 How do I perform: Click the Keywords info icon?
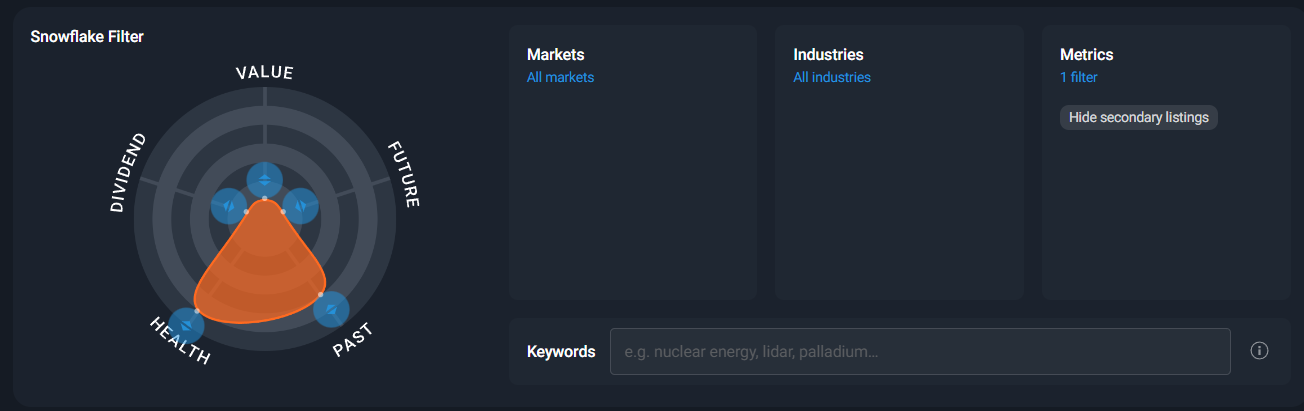pos(1259,351)
